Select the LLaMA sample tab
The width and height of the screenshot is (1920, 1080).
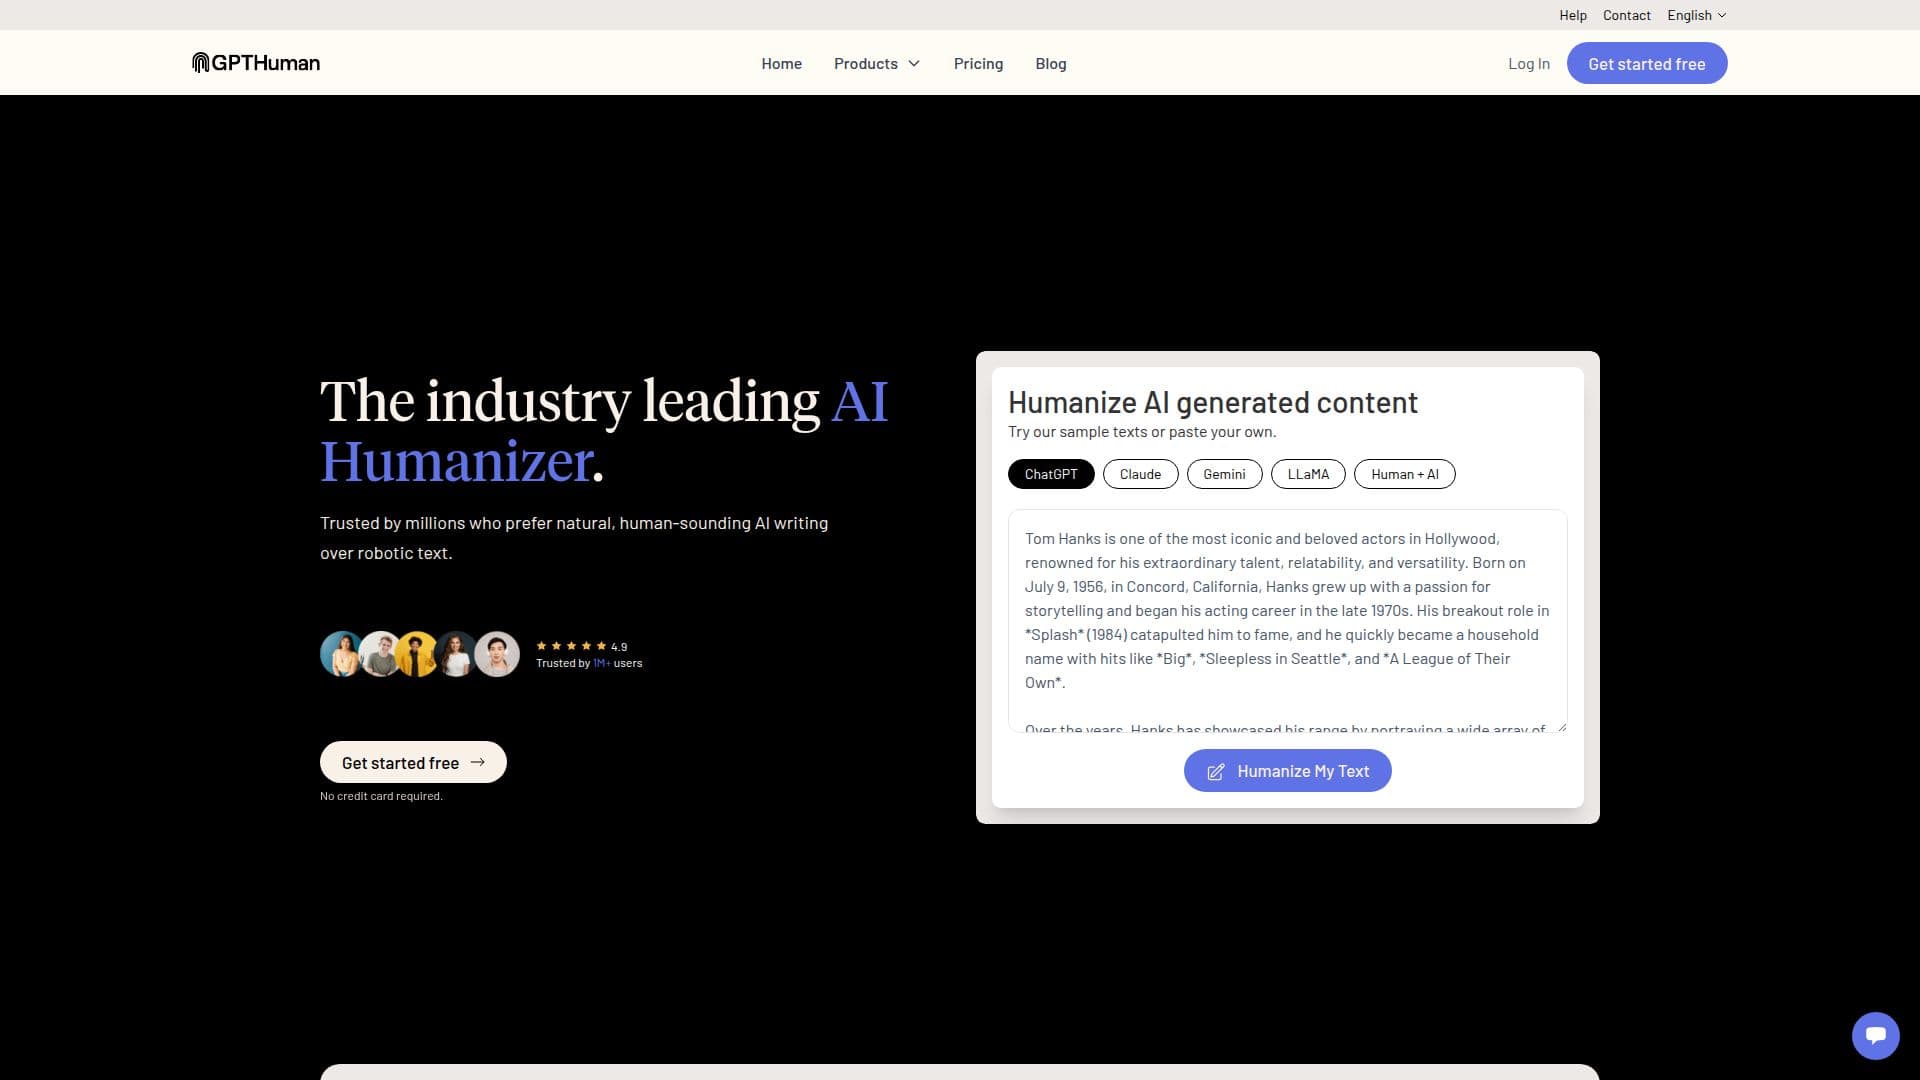click(1308, 474)
